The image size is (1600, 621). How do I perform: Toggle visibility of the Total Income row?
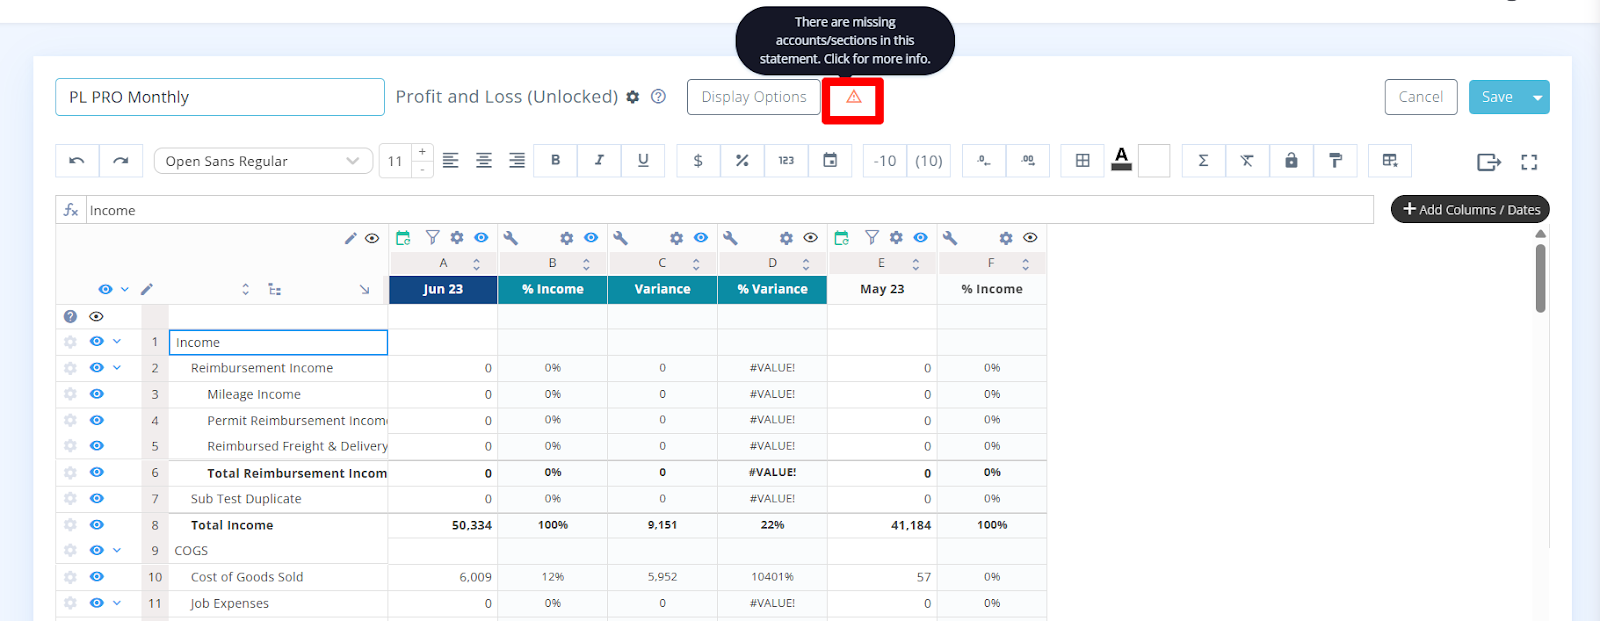pos(97,525)
